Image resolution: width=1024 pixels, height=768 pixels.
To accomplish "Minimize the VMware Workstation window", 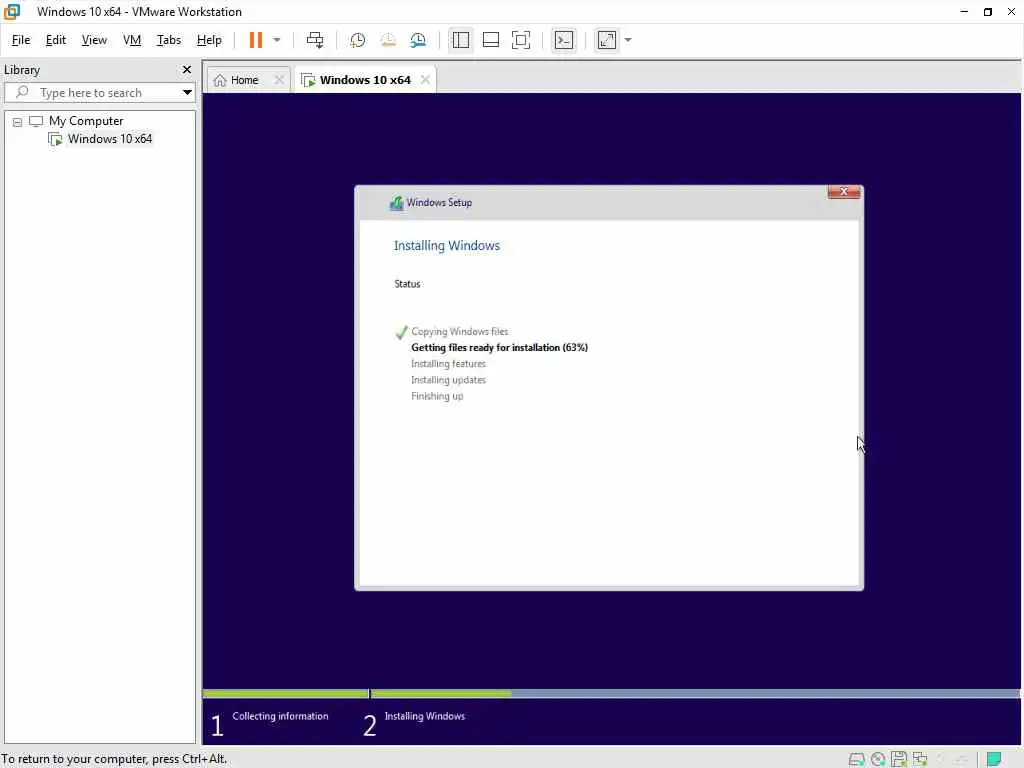I will (x=964, y=12).
